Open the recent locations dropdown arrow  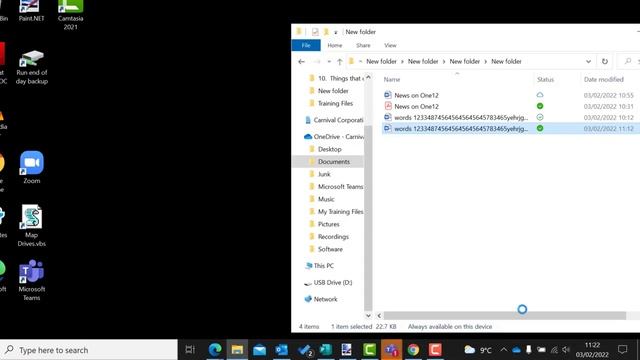tap(329, 62)
